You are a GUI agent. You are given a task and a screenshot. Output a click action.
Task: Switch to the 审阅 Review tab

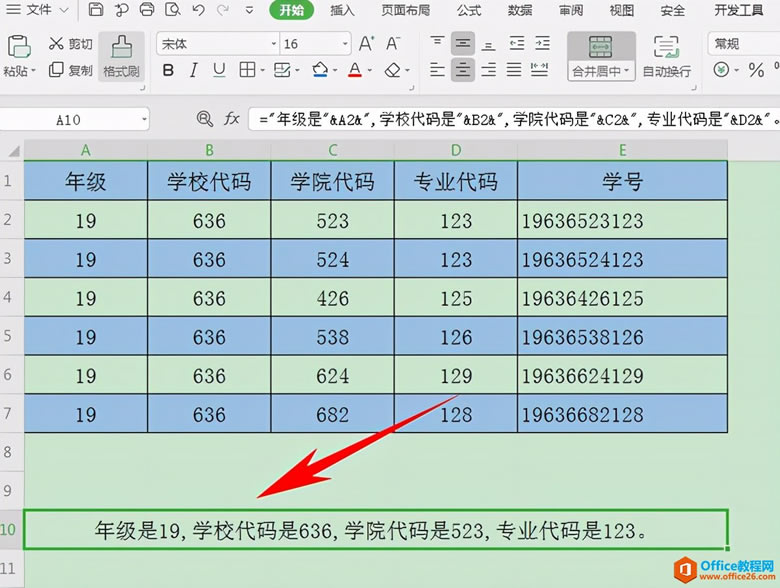571,10
